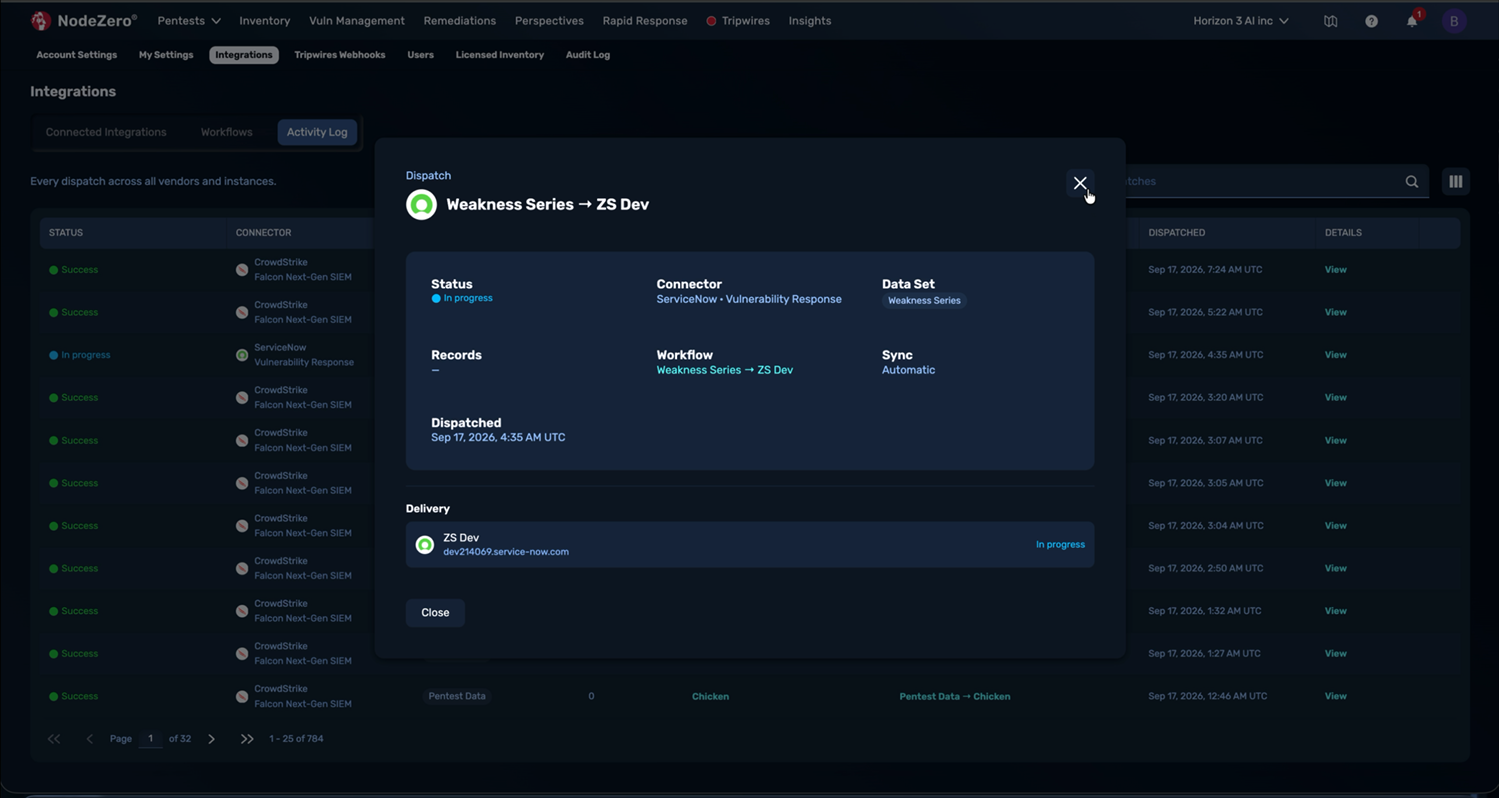Image resolution: width=1499 pixels, height=798 pixels.
Task: Click the CrowdStrike icon in the 7:24 AM row
Action: pos(242,270)
